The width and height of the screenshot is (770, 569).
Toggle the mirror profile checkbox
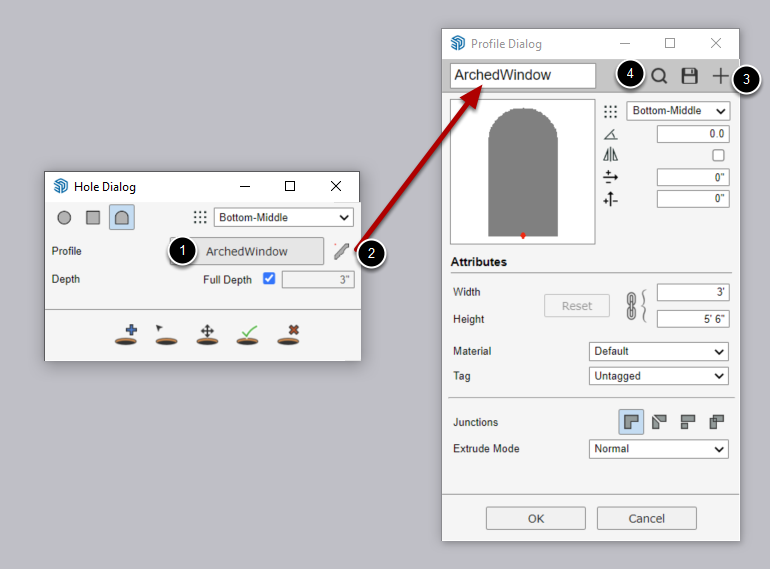coord(718,156)
